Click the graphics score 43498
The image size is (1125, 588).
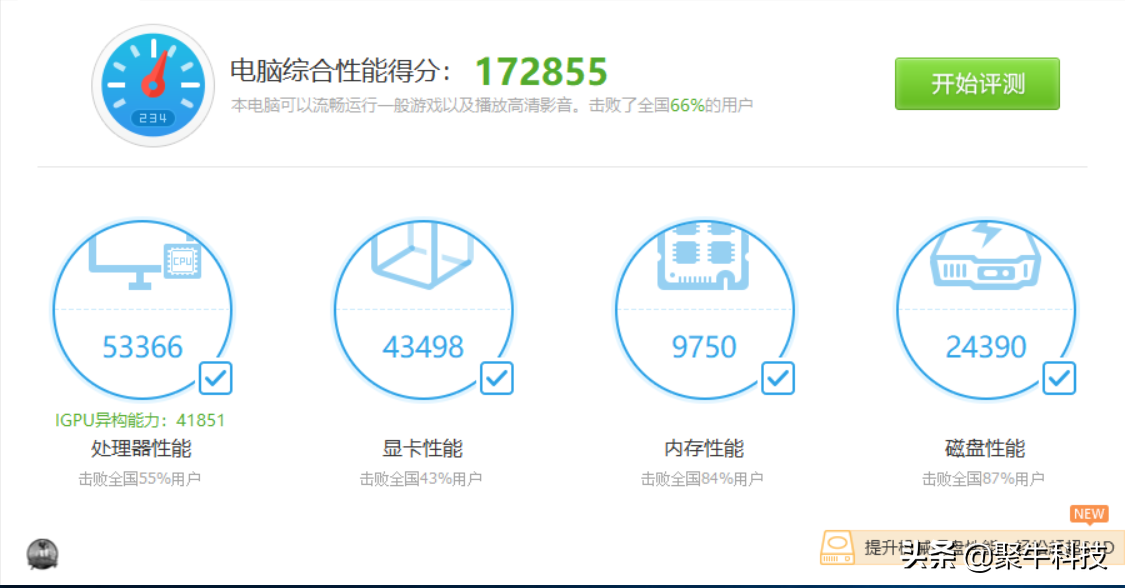423,347
